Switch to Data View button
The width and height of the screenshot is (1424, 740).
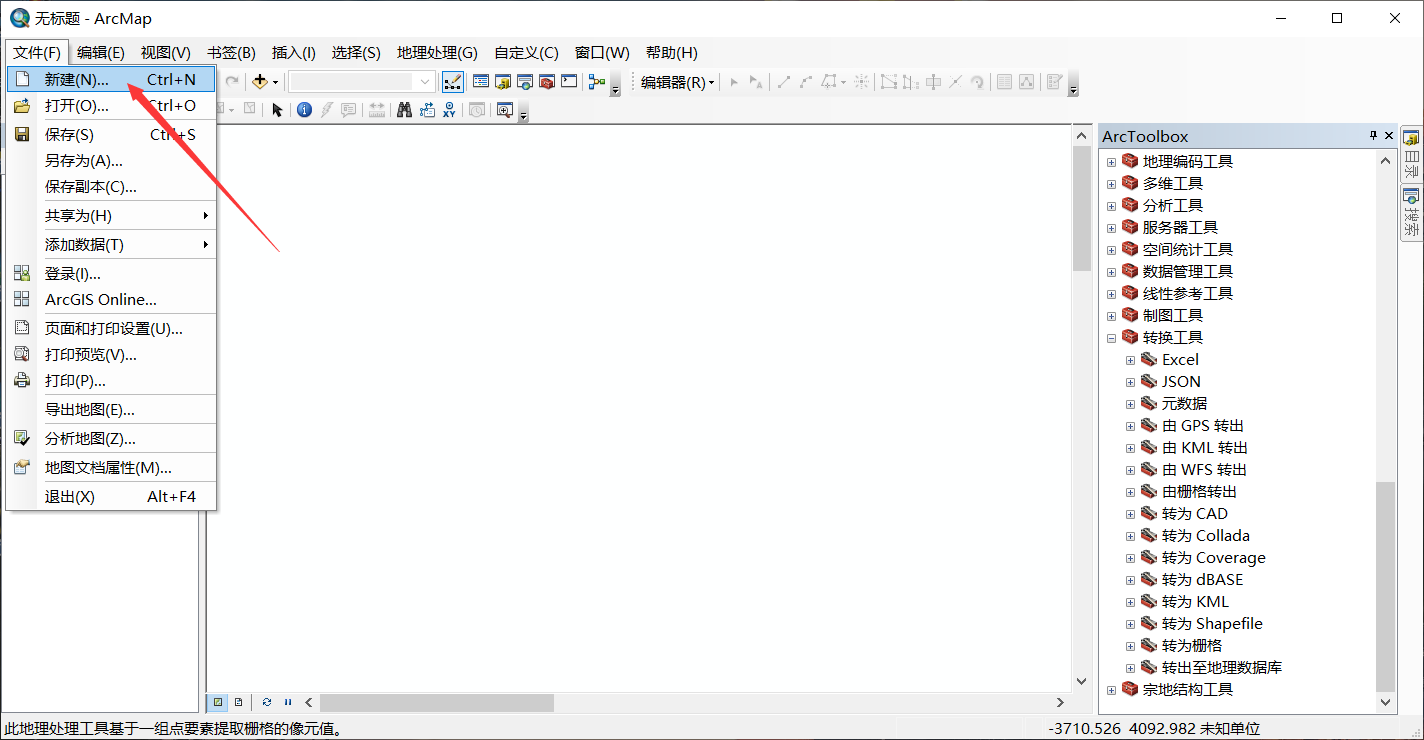(218, 702)
